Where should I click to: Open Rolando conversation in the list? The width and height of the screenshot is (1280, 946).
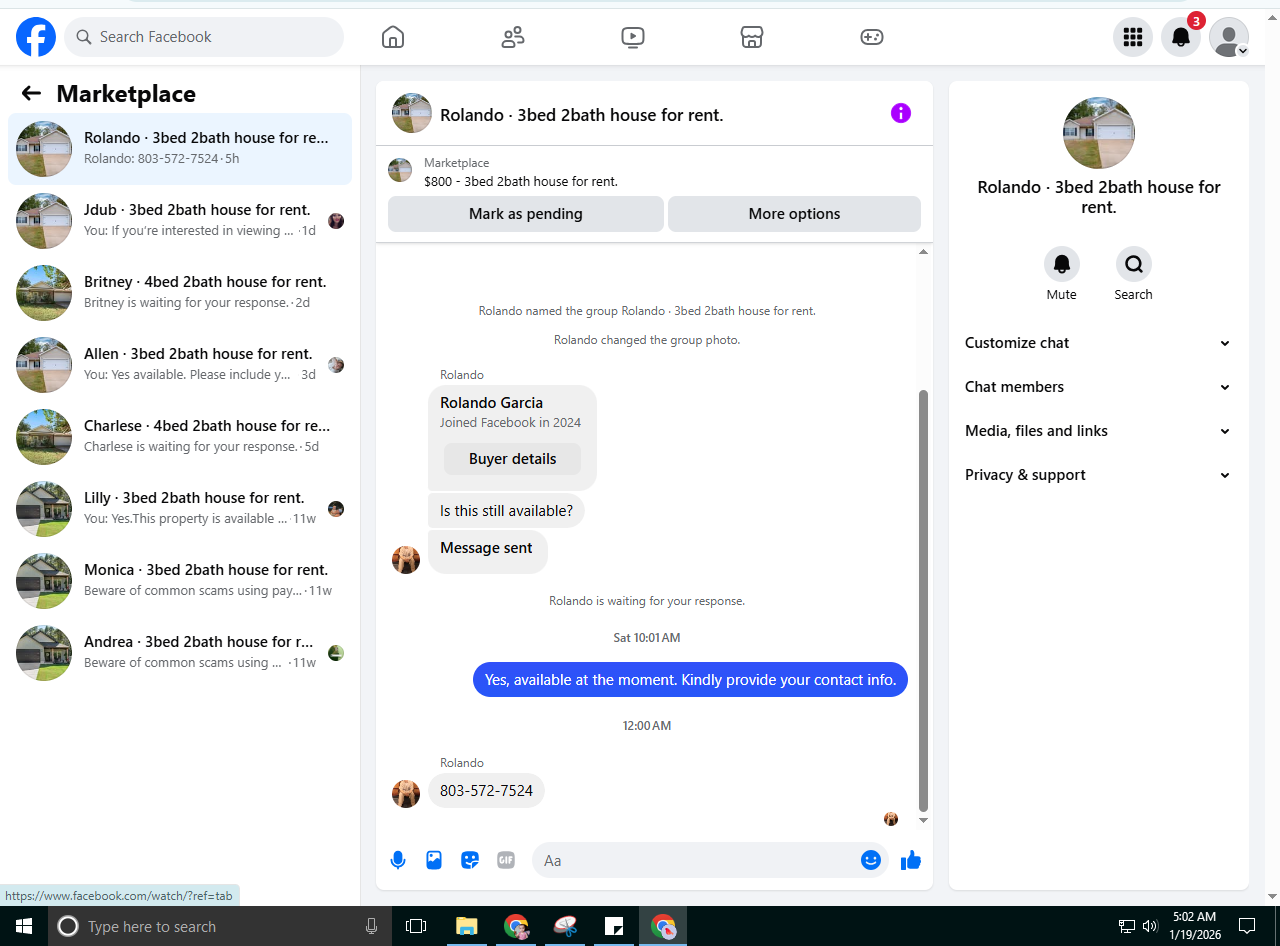pyautogui.click(x=180, y=149)
